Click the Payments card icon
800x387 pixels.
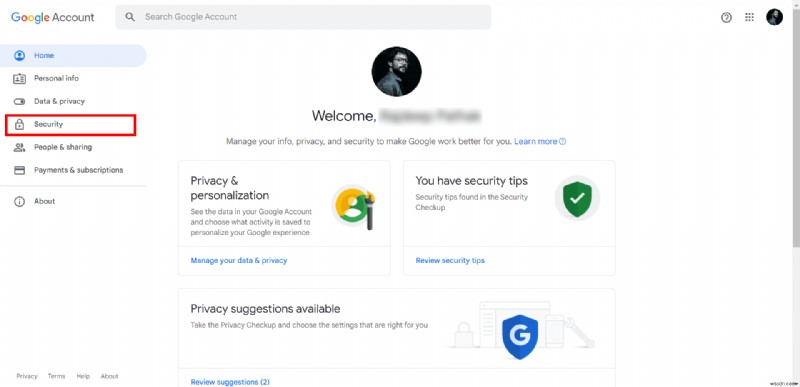pyautogui.click(x=19, y=170)
